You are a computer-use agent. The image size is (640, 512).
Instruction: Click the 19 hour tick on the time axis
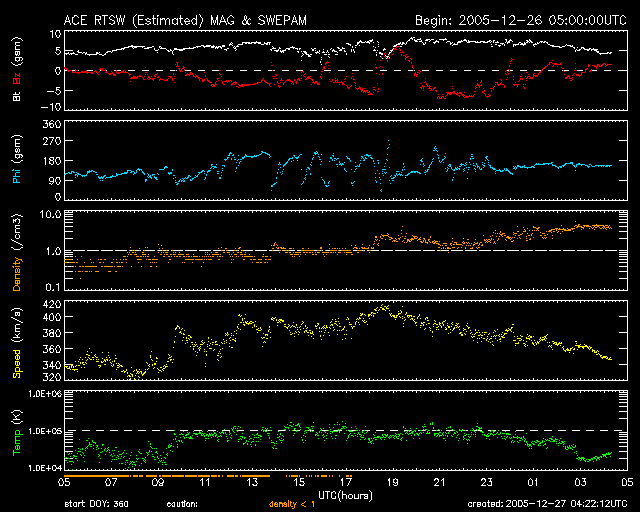(x=392, y=483)
